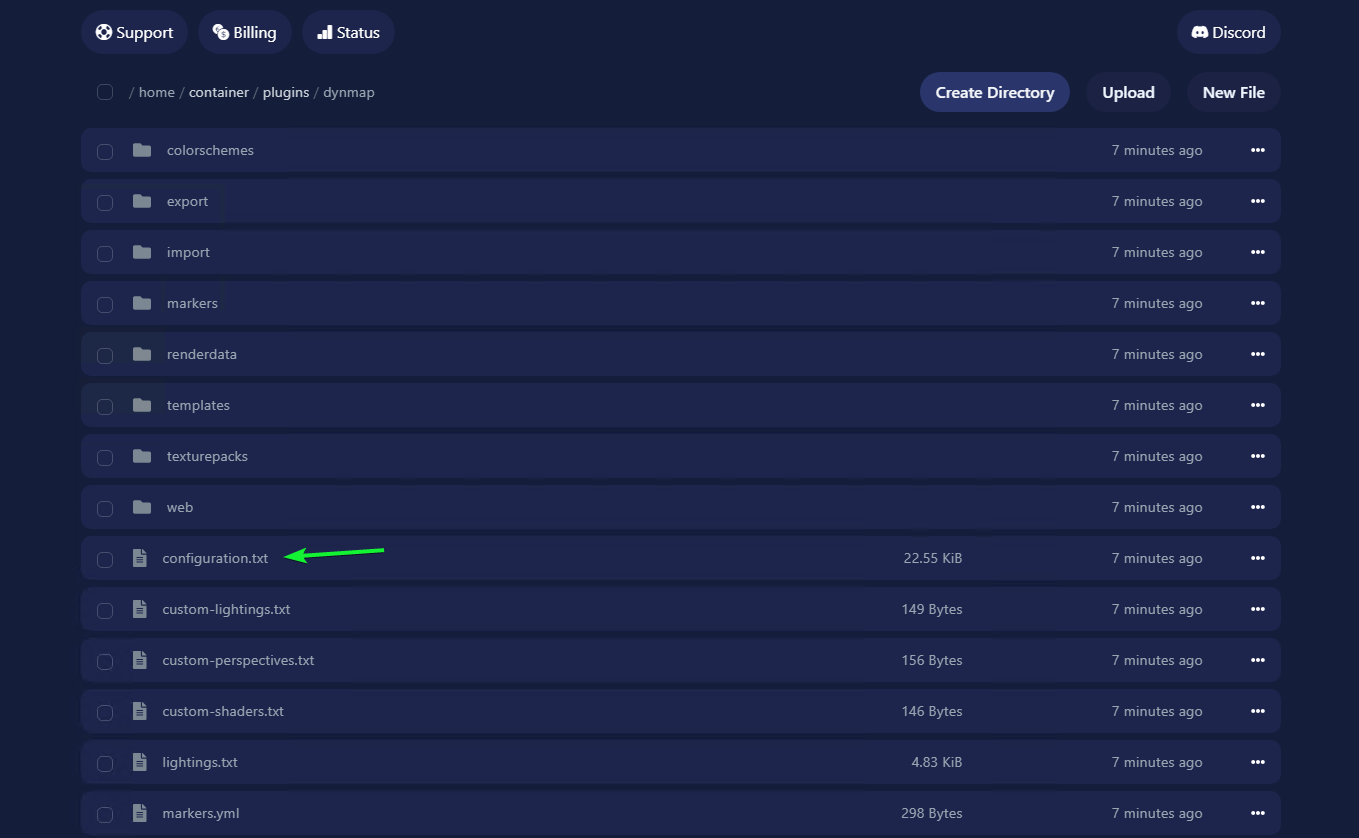Click the folder icon beside texturepacks
The width and height of the screenshot is (1359, 838).
point(142,456)
